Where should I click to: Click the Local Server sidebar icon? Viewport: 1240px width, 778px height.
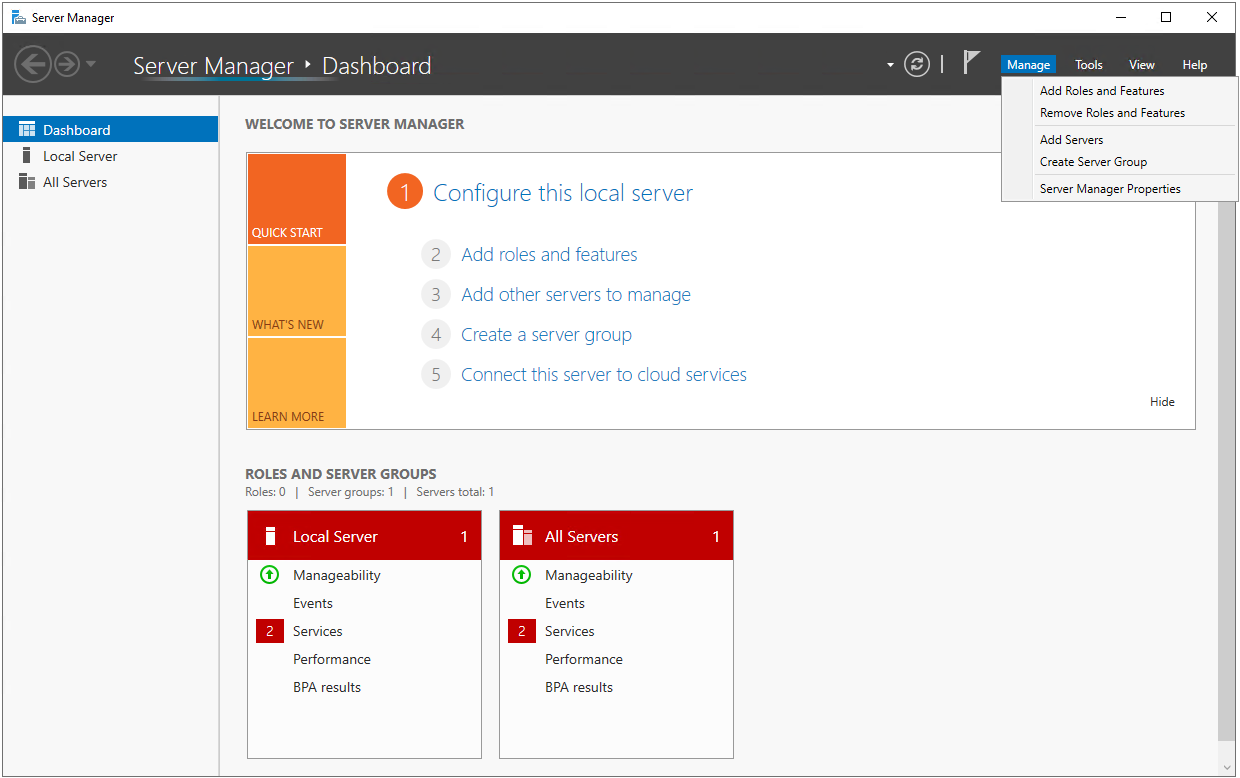pos(27,156)
